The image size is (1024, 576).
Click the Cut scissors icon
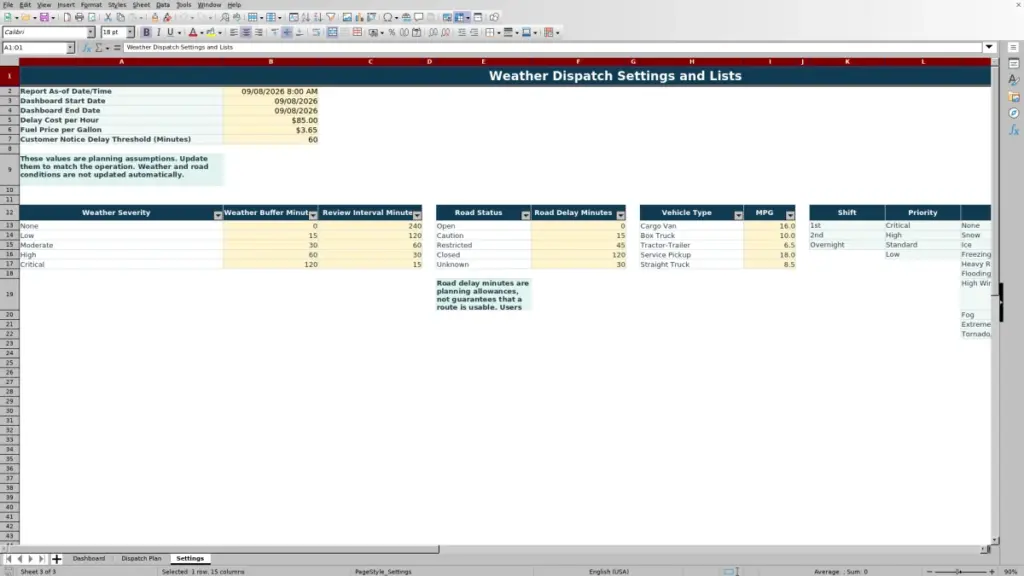tap(108, 17)
